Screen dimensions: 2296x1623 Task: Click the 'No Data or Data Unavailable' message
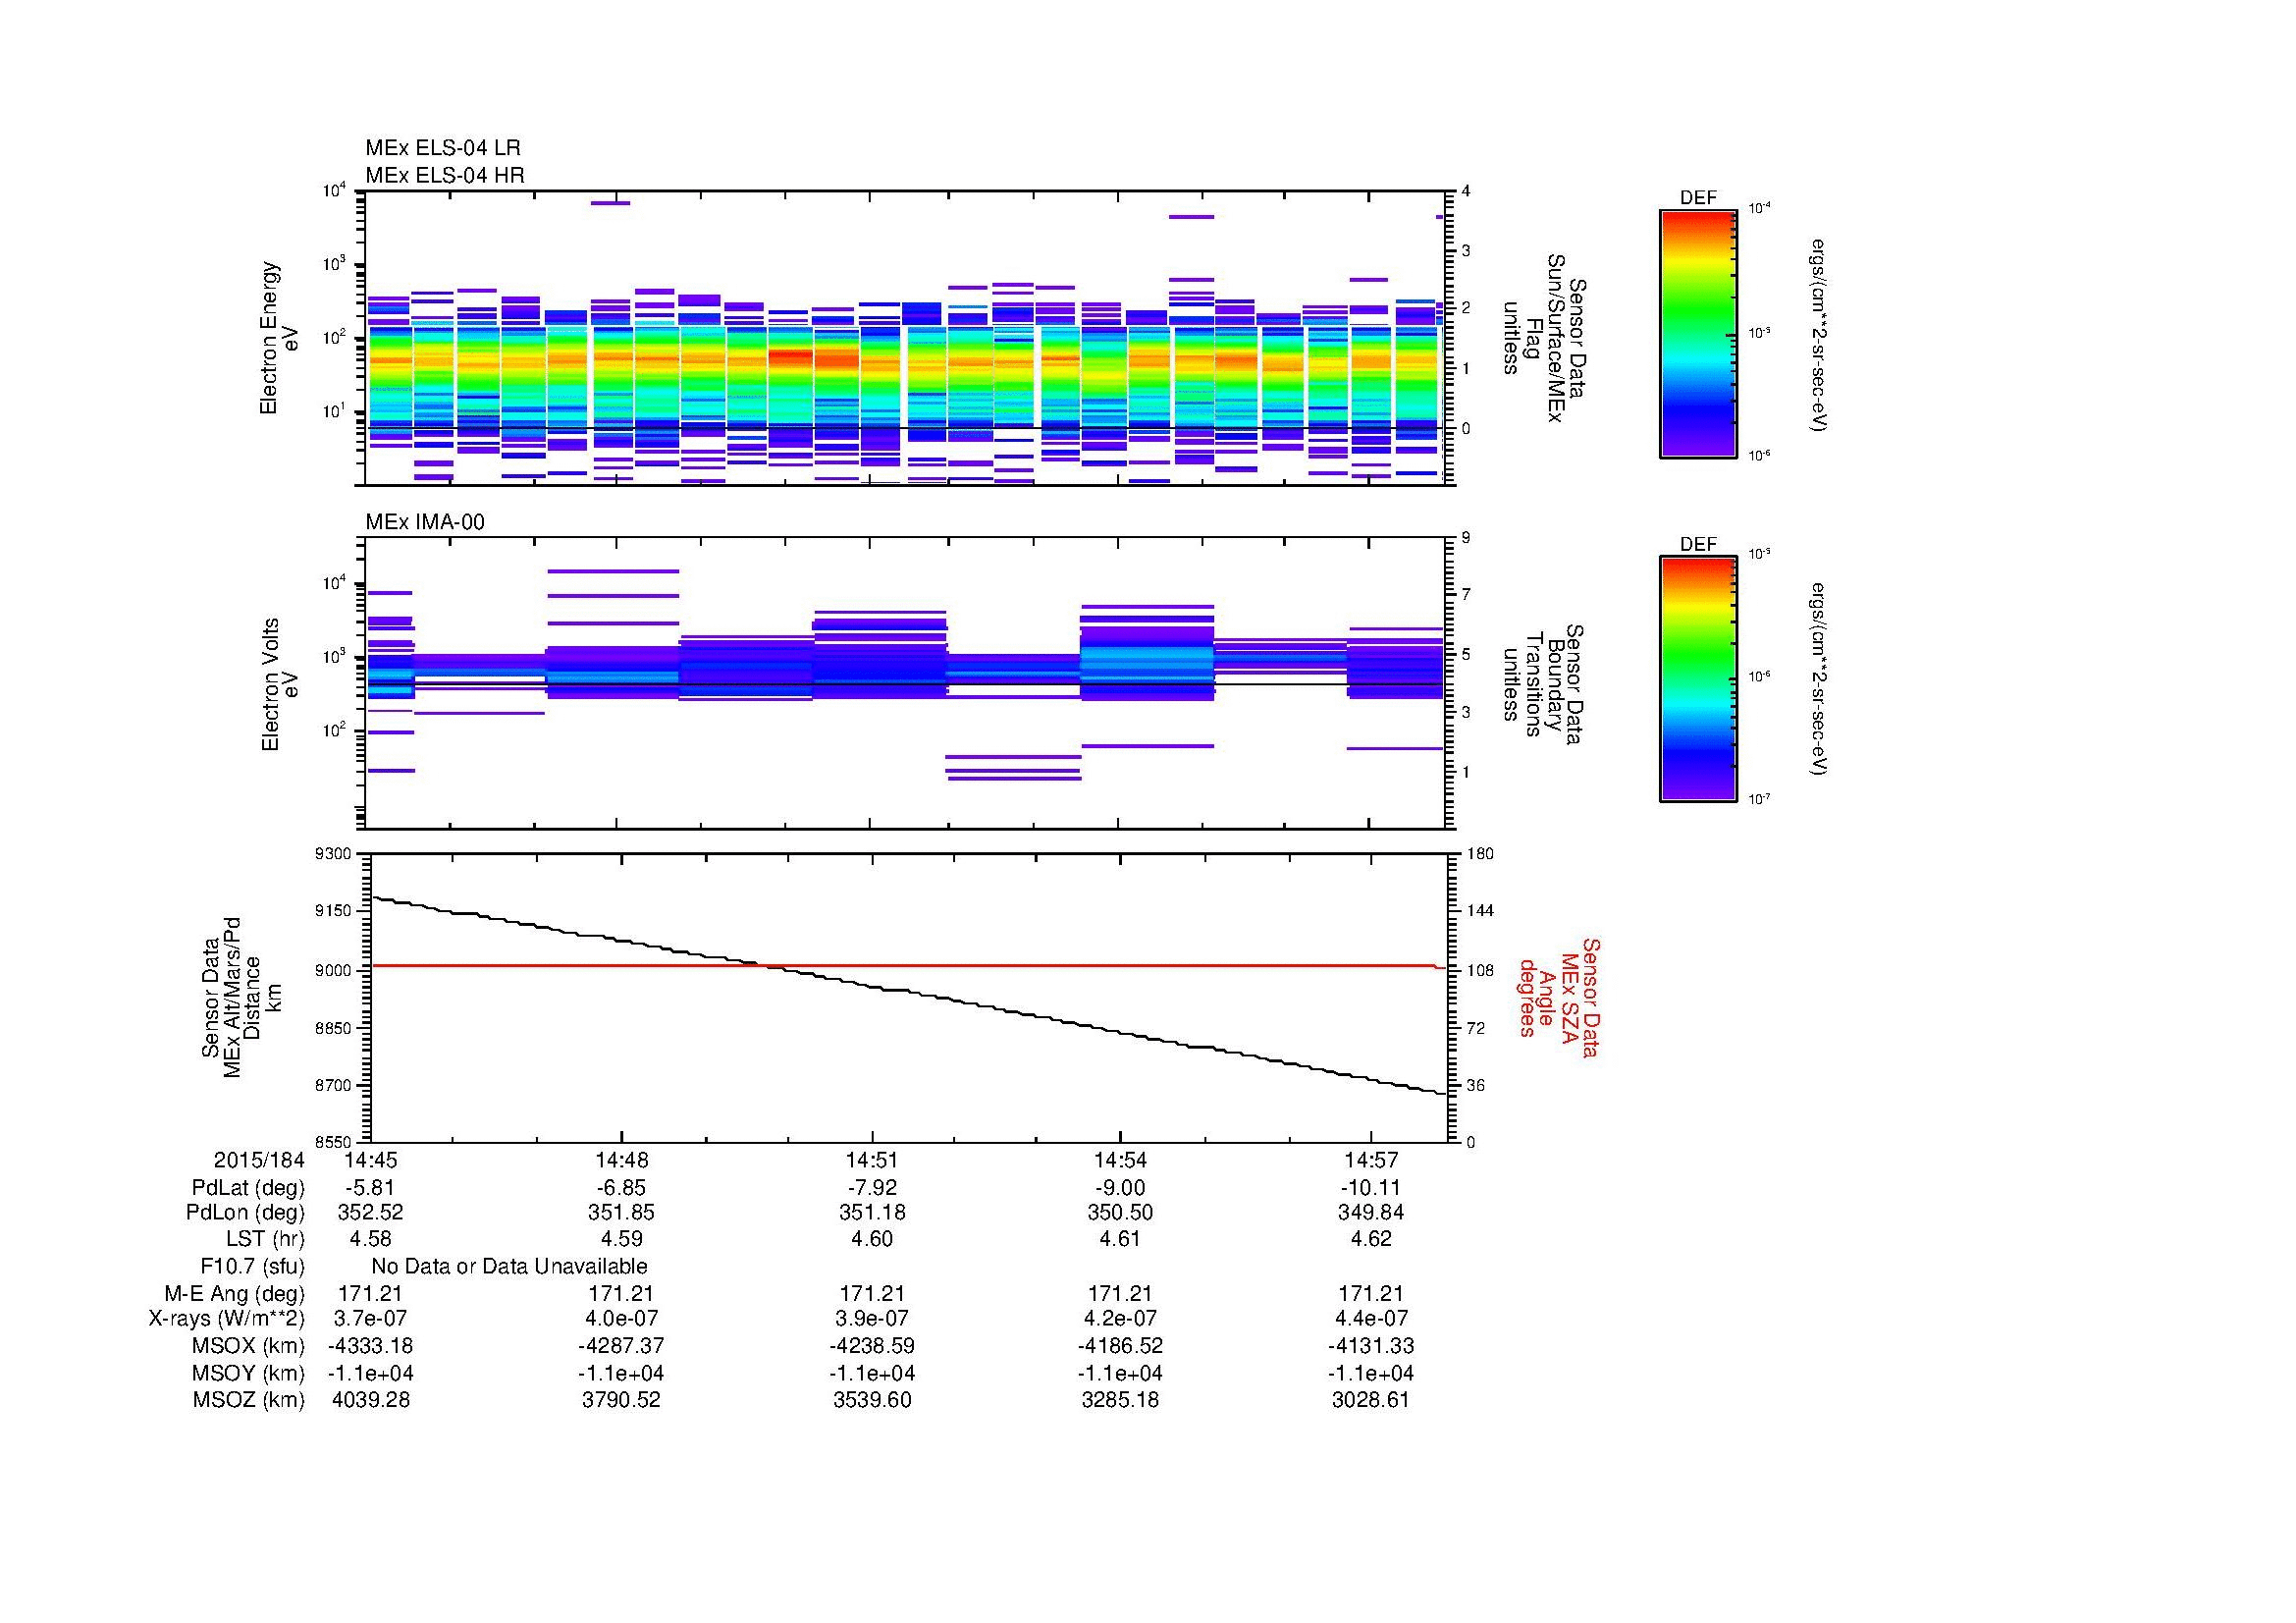click(509, 1266)
